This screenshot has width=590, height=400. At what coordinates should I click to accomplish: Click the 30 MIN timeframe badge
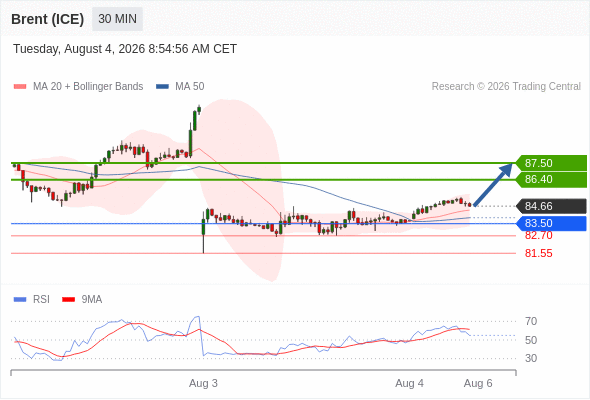[117, 19]
